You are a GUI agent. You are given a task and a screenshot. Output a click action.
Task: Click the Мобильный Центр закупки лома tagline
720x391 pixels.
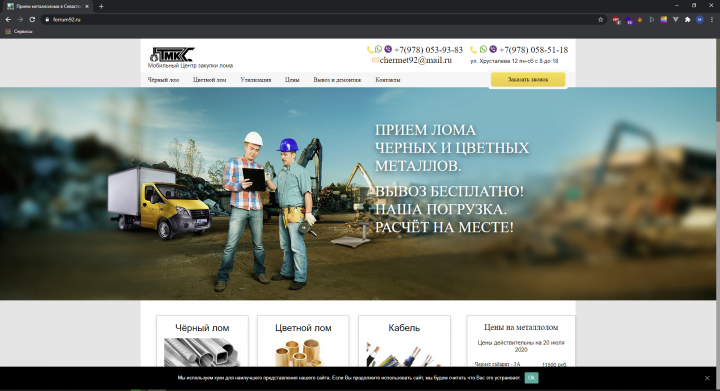click(x=190, y=66)
